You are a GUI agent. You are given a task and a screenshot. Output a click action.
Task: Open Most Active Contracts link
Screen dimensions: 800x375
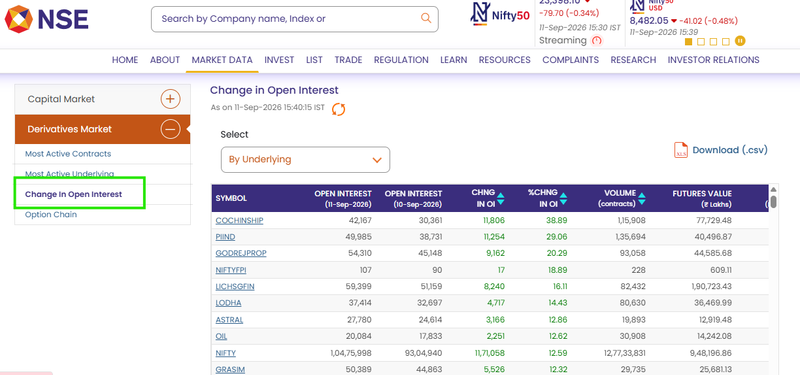point(68,154)
